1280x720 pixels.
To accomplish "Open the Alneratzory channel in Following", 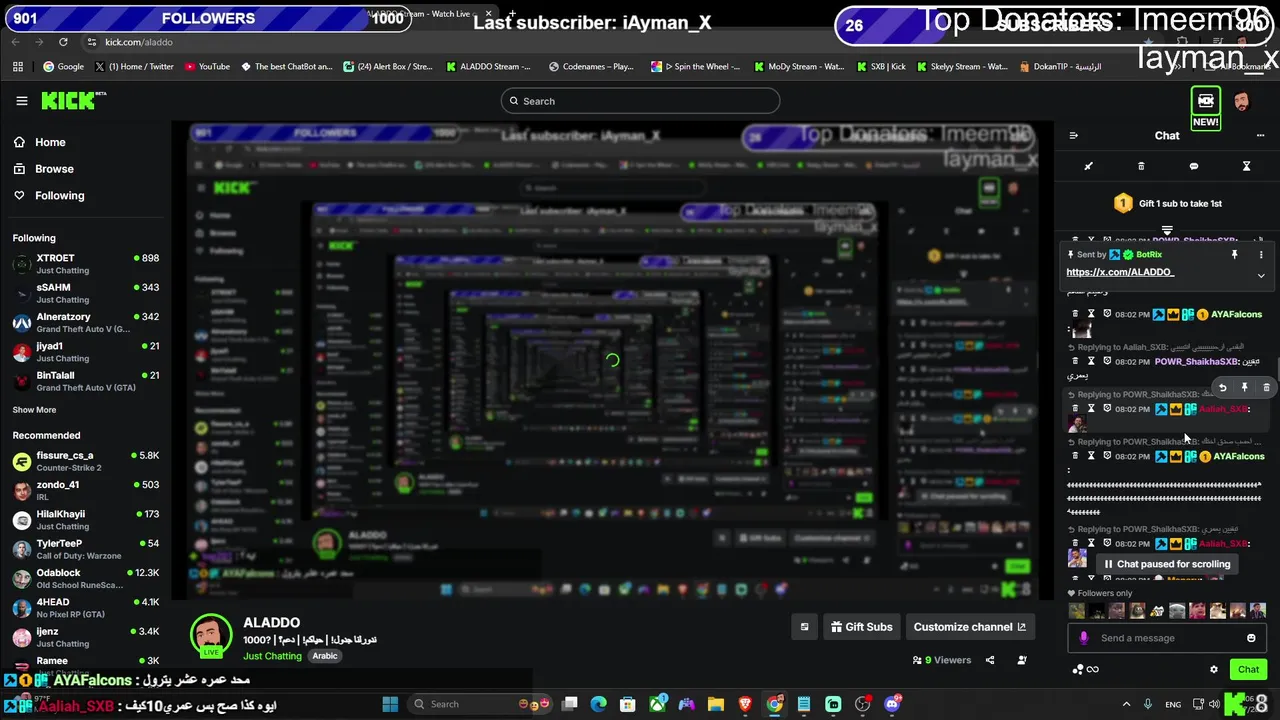I will coord(85,323).
